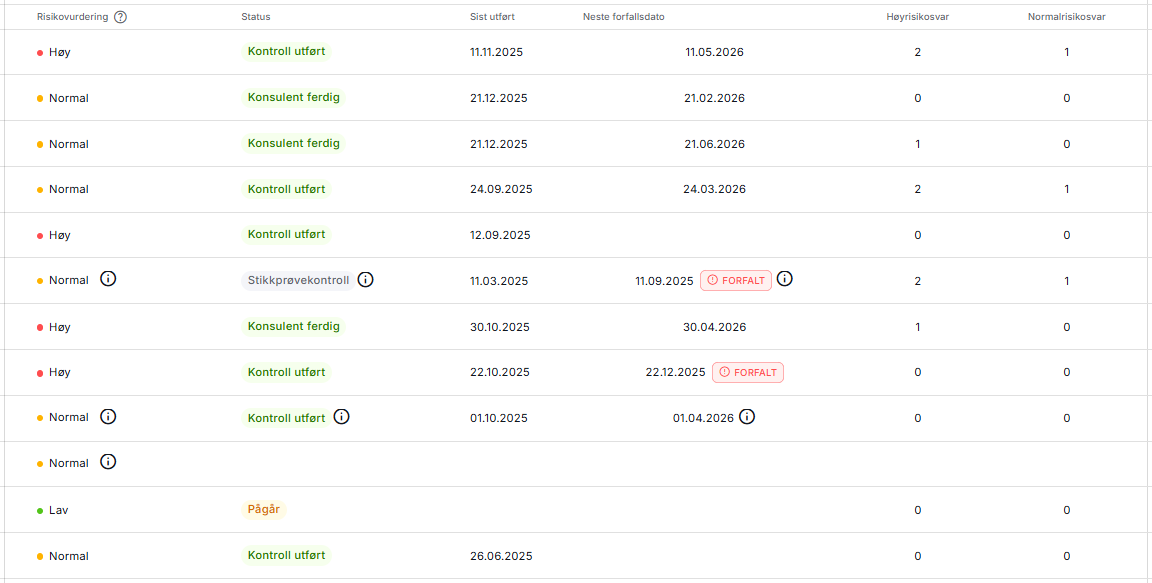
Task: Click info icon after the red FORFALT badge on 11.09.2025
Action: tap(785, 279)
